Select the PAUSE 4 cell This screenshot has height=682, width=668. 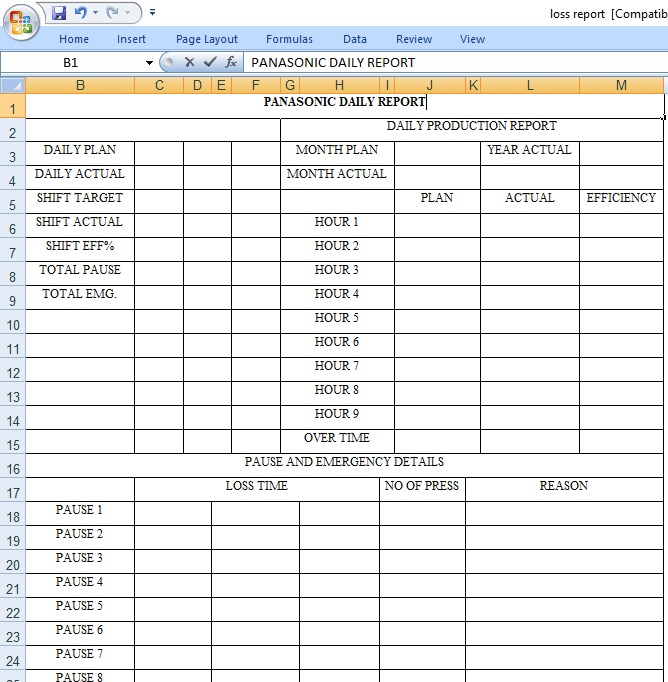(x=80, y=585)
